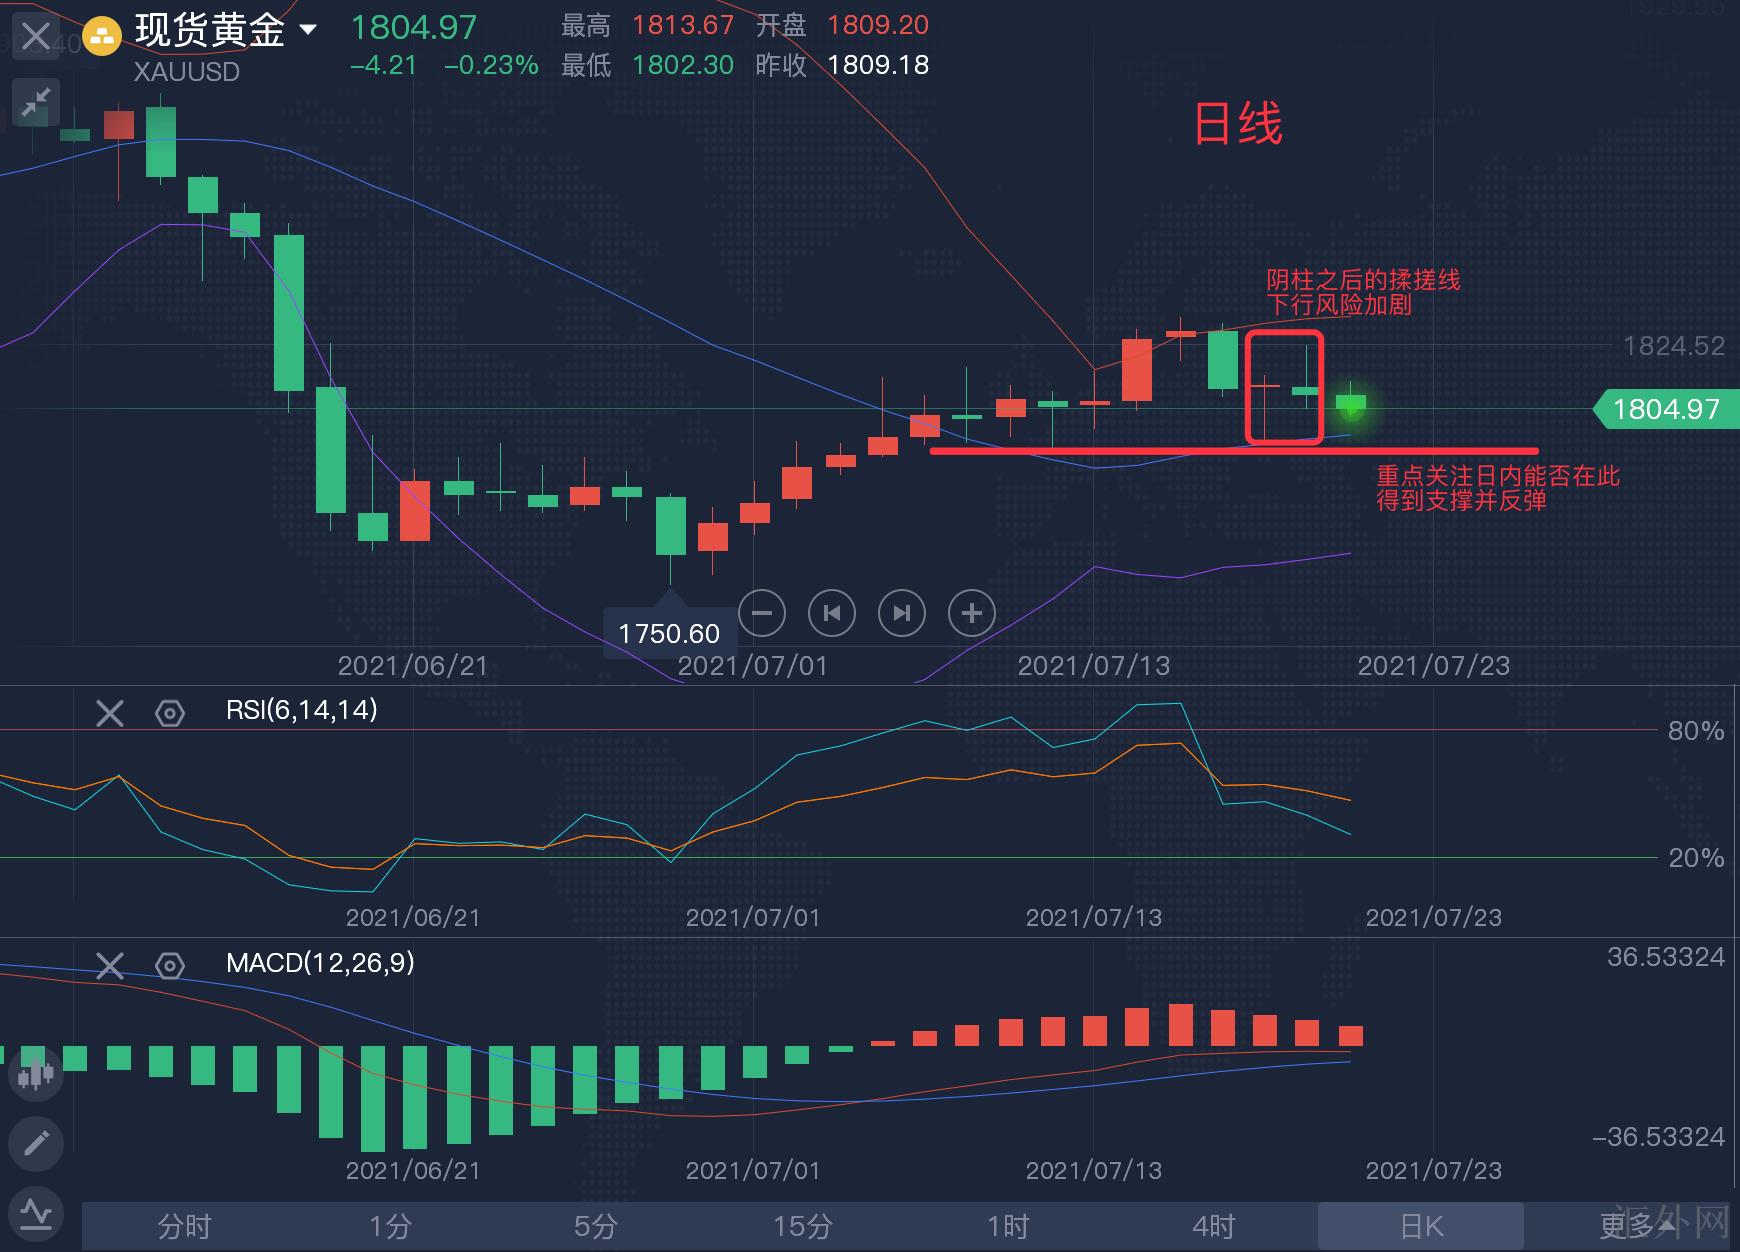Click the gold coin icon beside 现货黄金
Viewport: 1740px width, 1252px height.
(101, 37)
